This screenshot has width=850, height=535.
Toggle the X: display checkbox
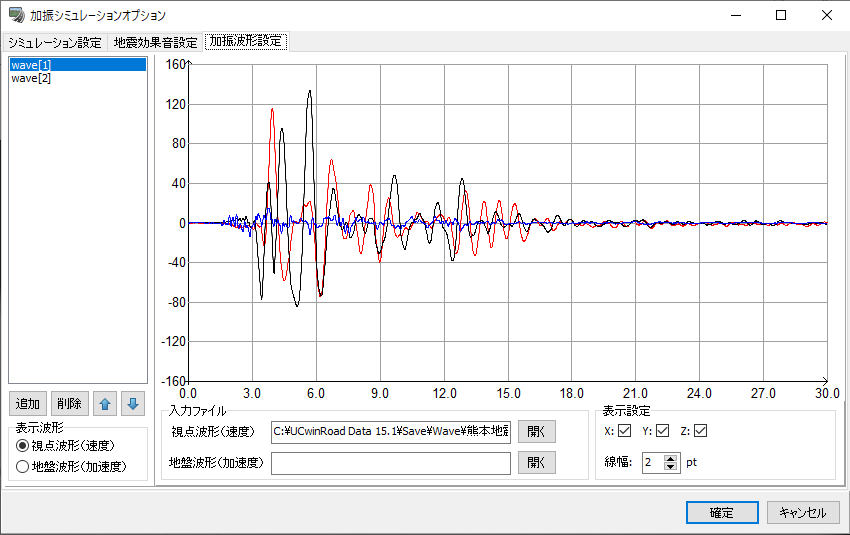(624, 431)
